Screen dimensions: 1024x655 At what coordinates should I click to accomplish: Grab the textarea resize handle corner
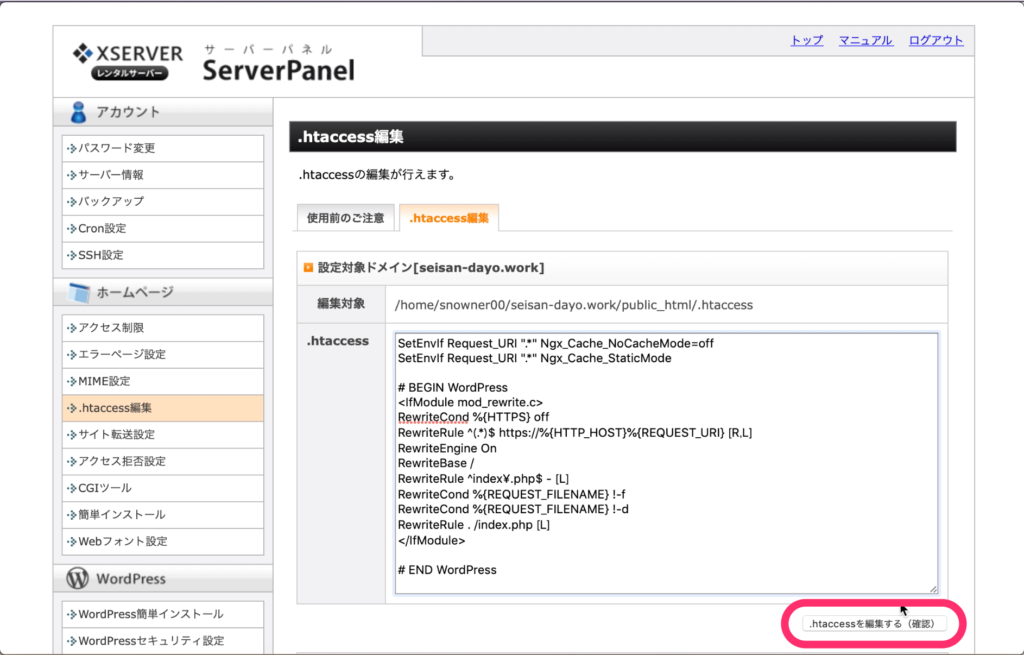tap(933, 589)
